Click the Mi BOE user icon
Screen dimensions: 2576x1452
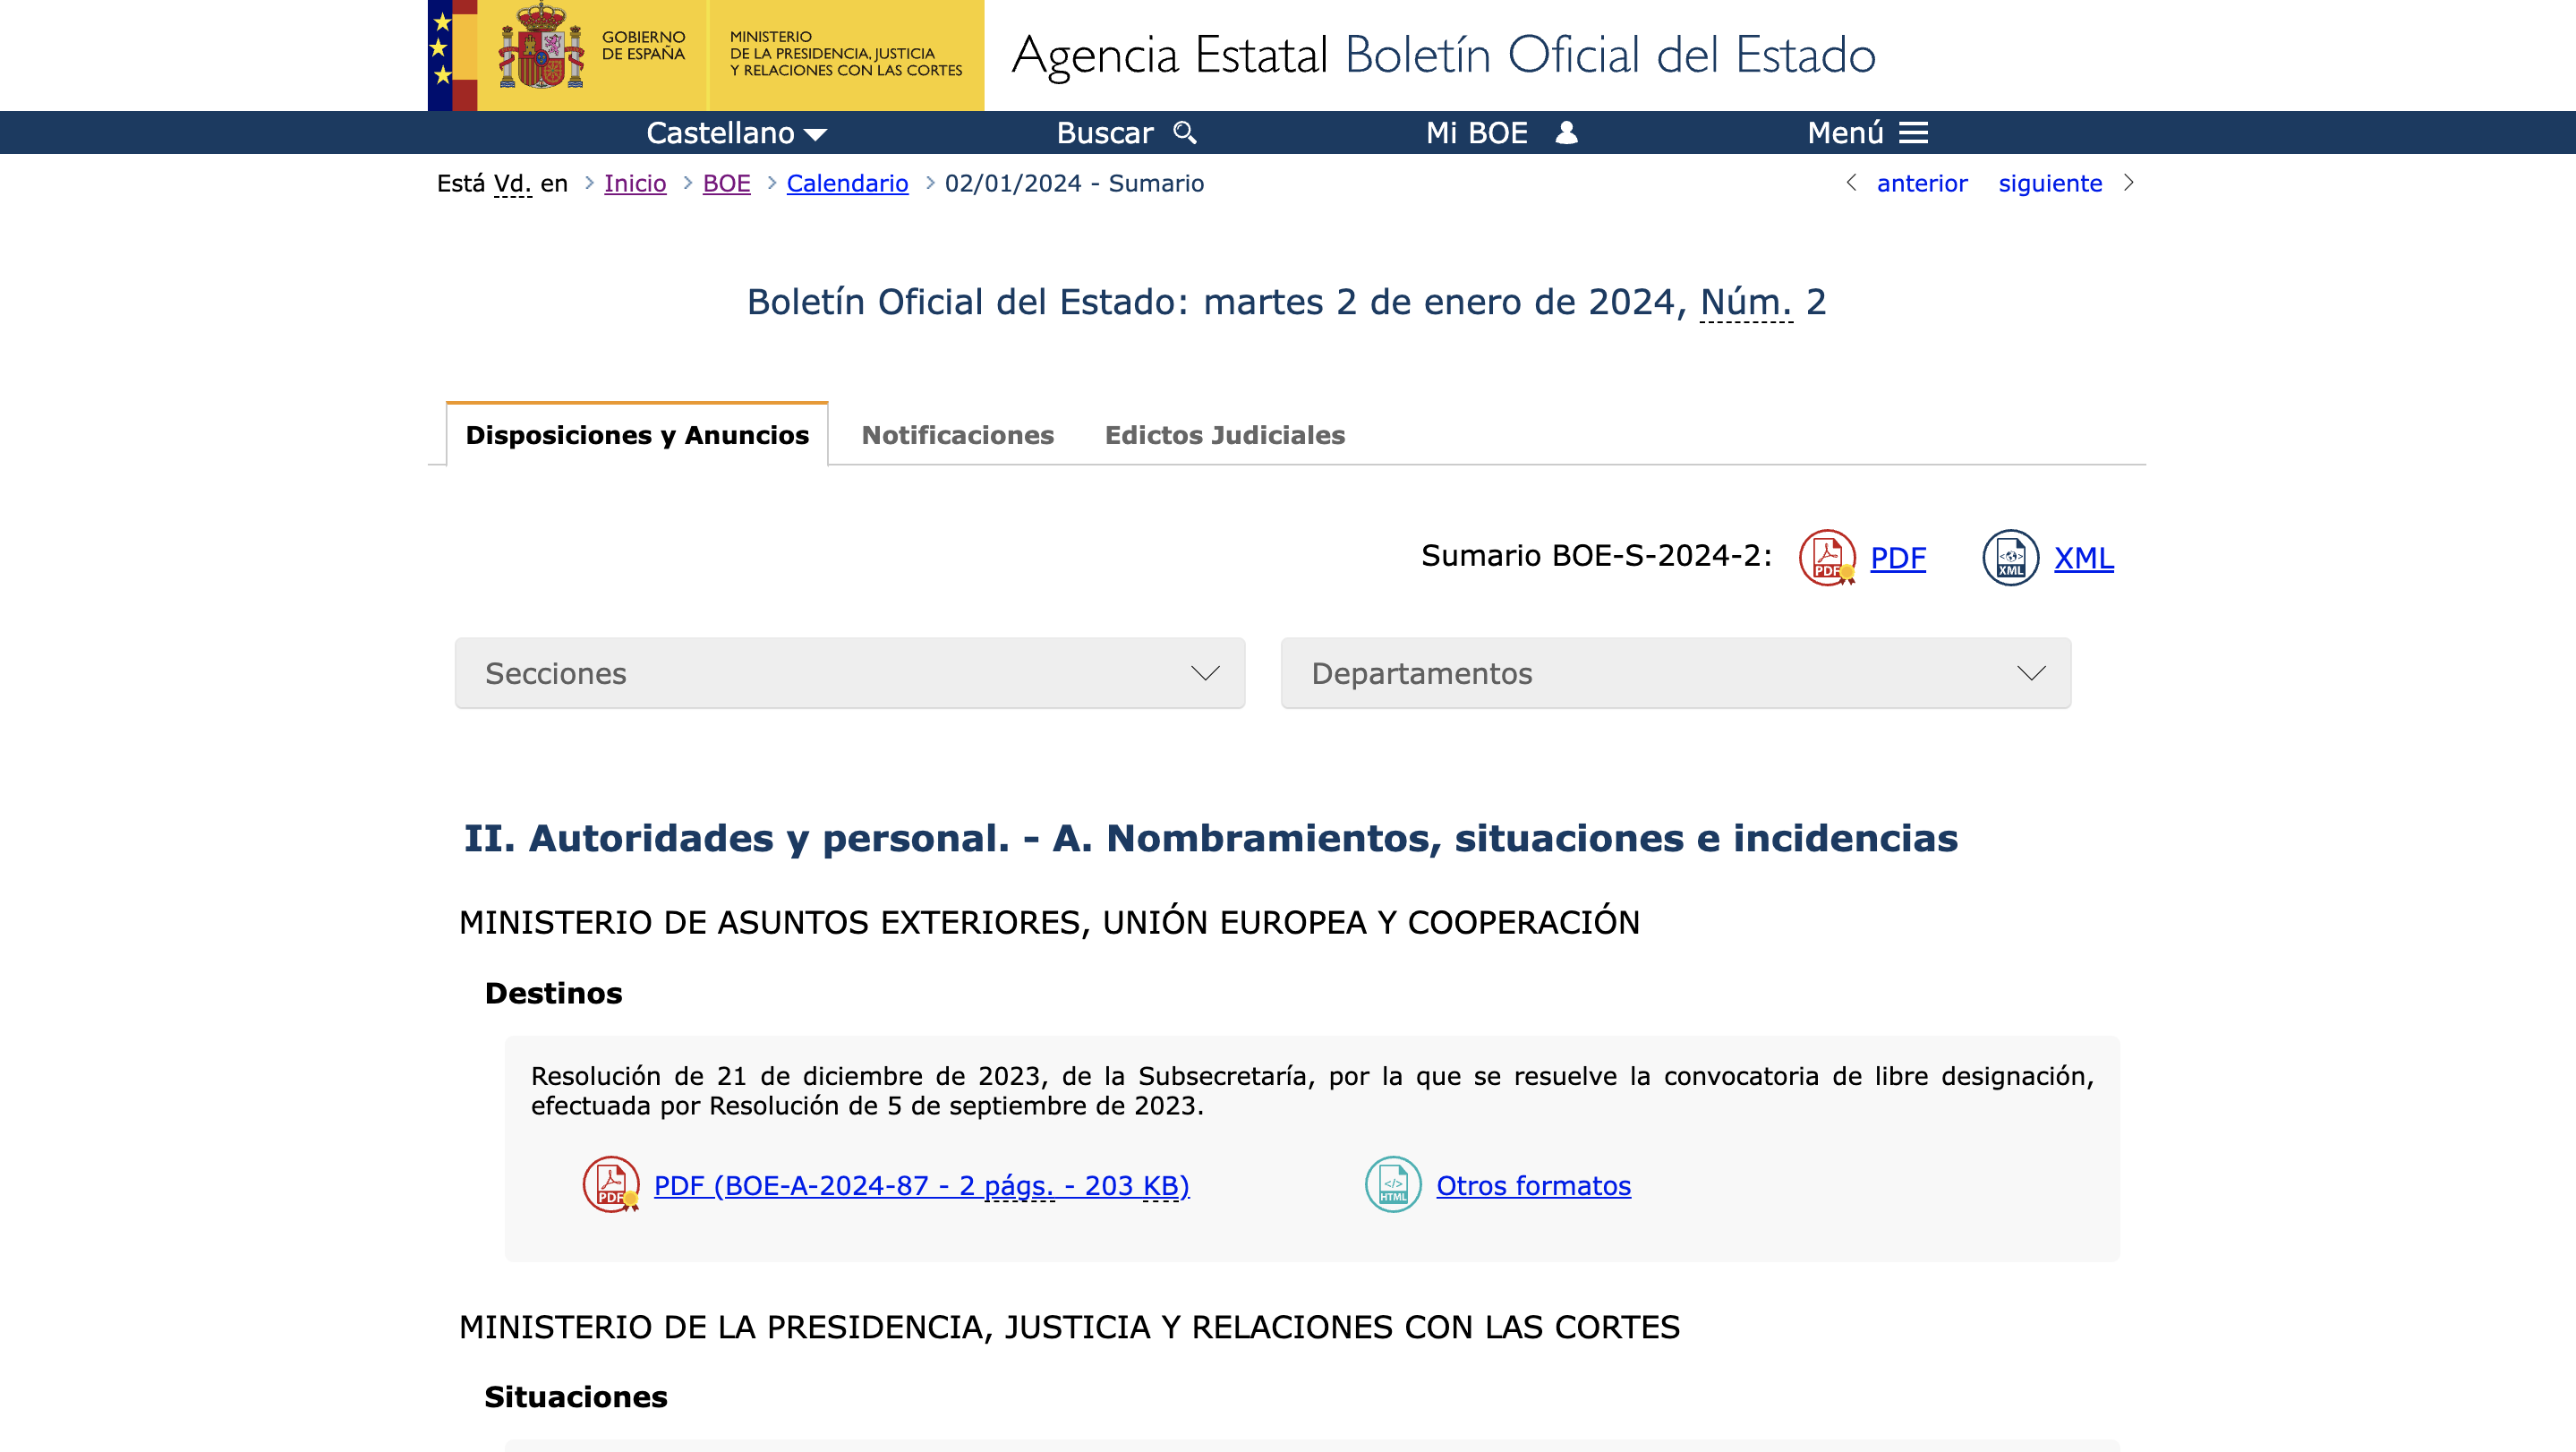click(1567, 133)
